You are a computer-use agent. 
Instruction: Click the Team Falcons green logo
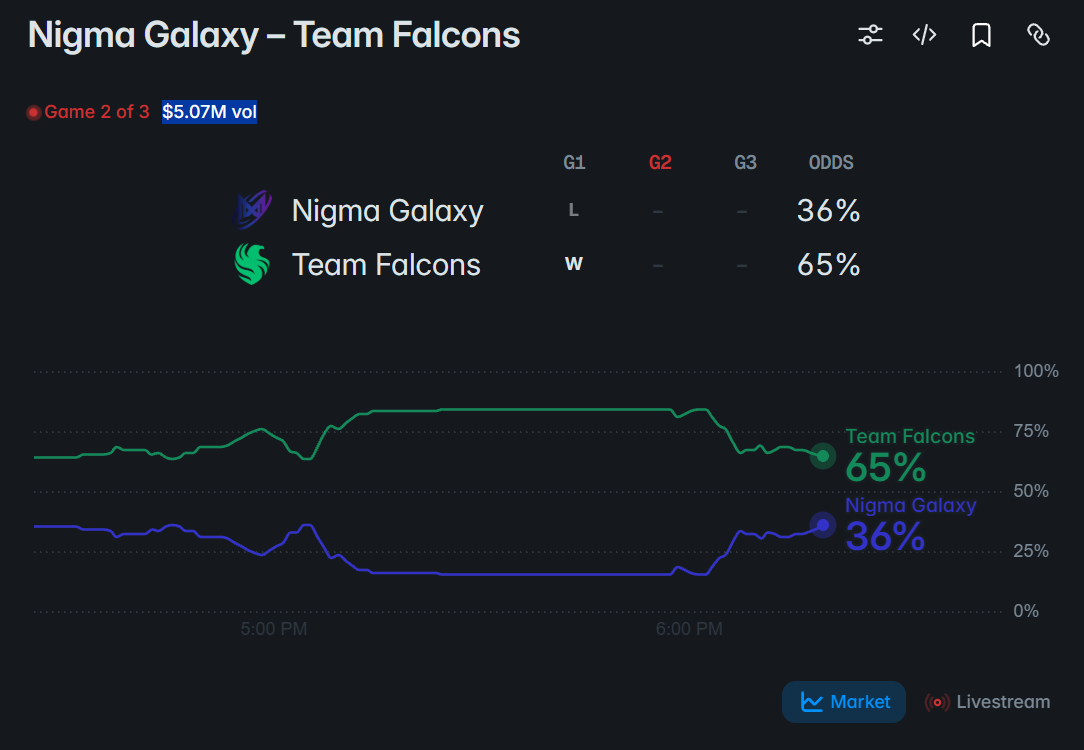tap(252, 264)
